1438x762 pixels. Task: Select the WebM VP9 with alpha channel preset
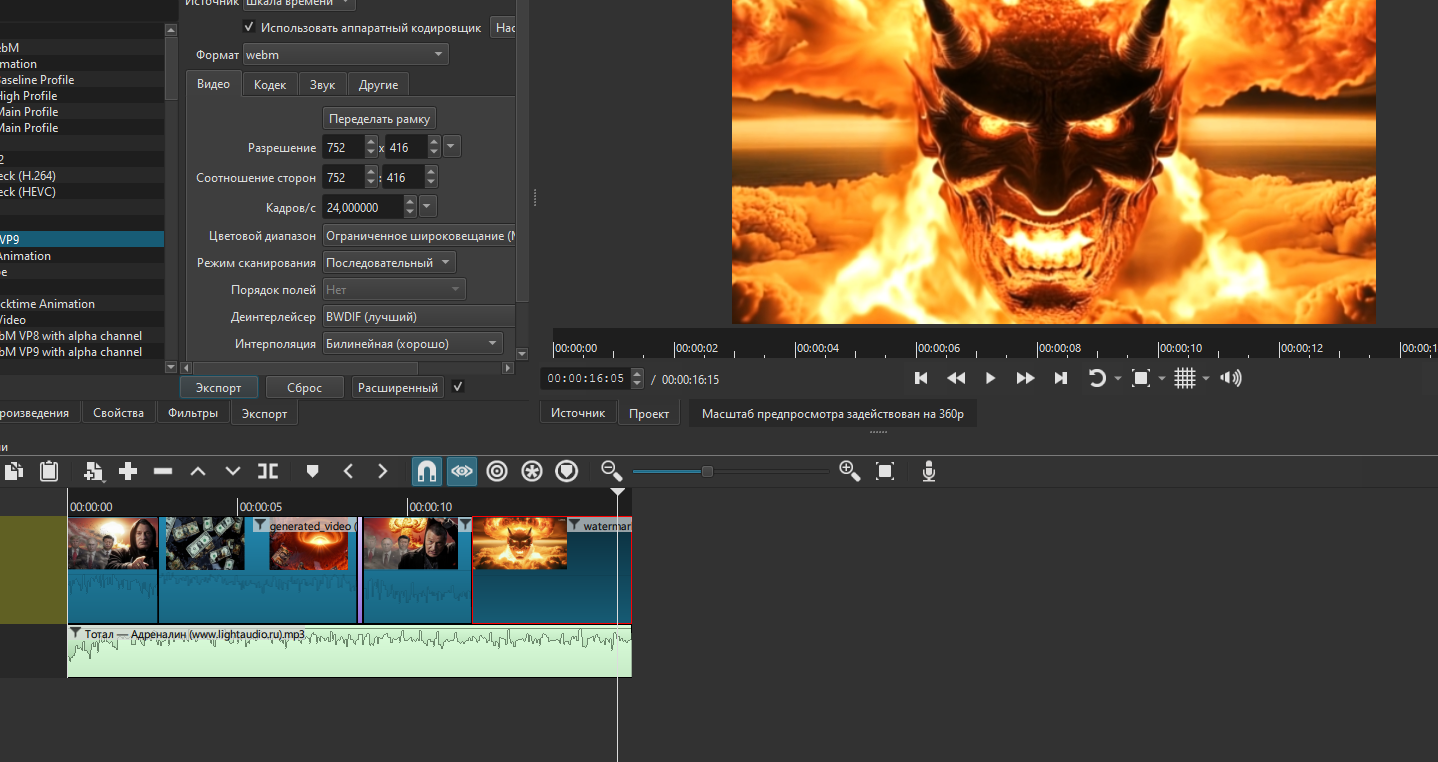click(82, 352)
